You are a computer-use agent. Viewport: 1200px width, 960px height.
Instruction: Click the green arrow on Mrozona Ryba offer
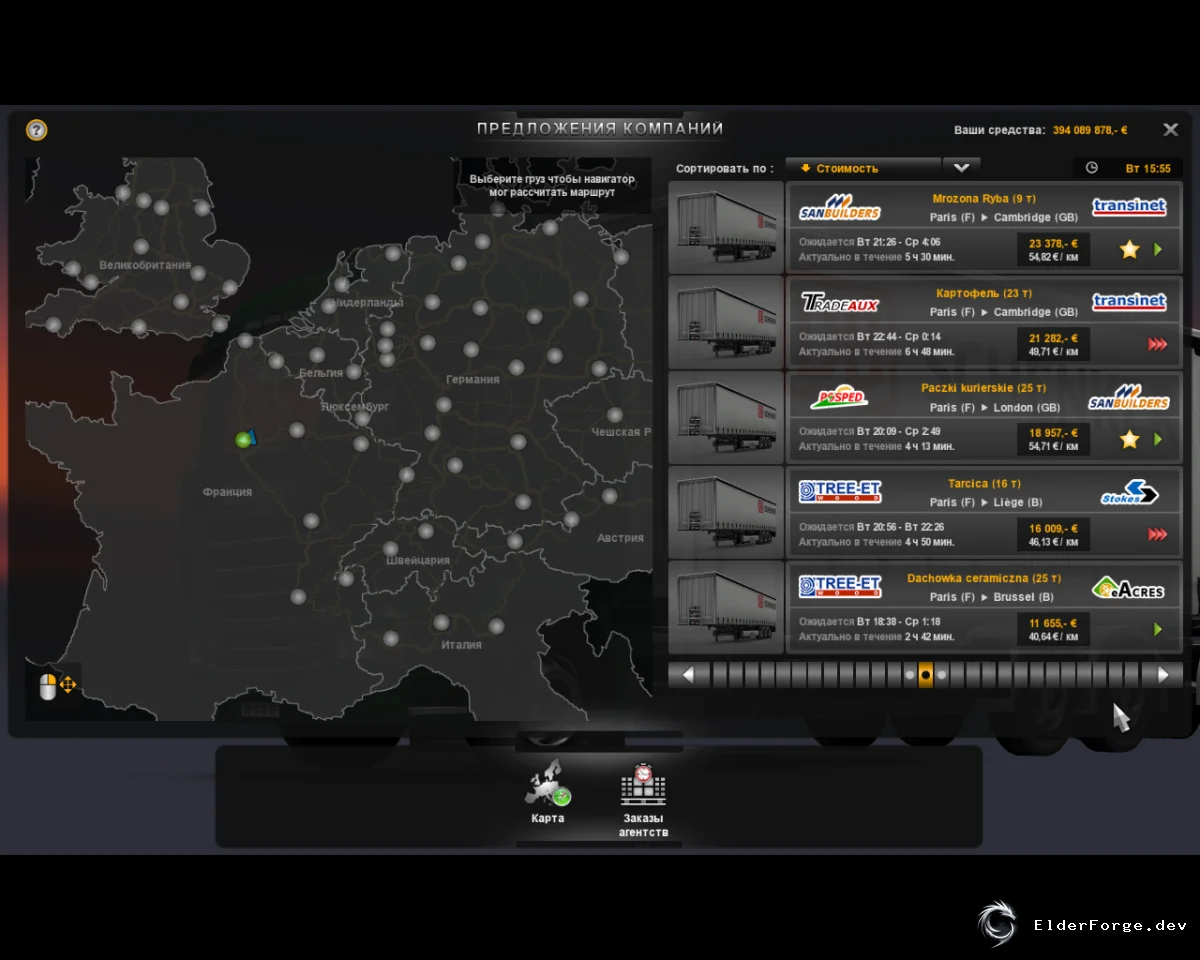pos(1158,249)
